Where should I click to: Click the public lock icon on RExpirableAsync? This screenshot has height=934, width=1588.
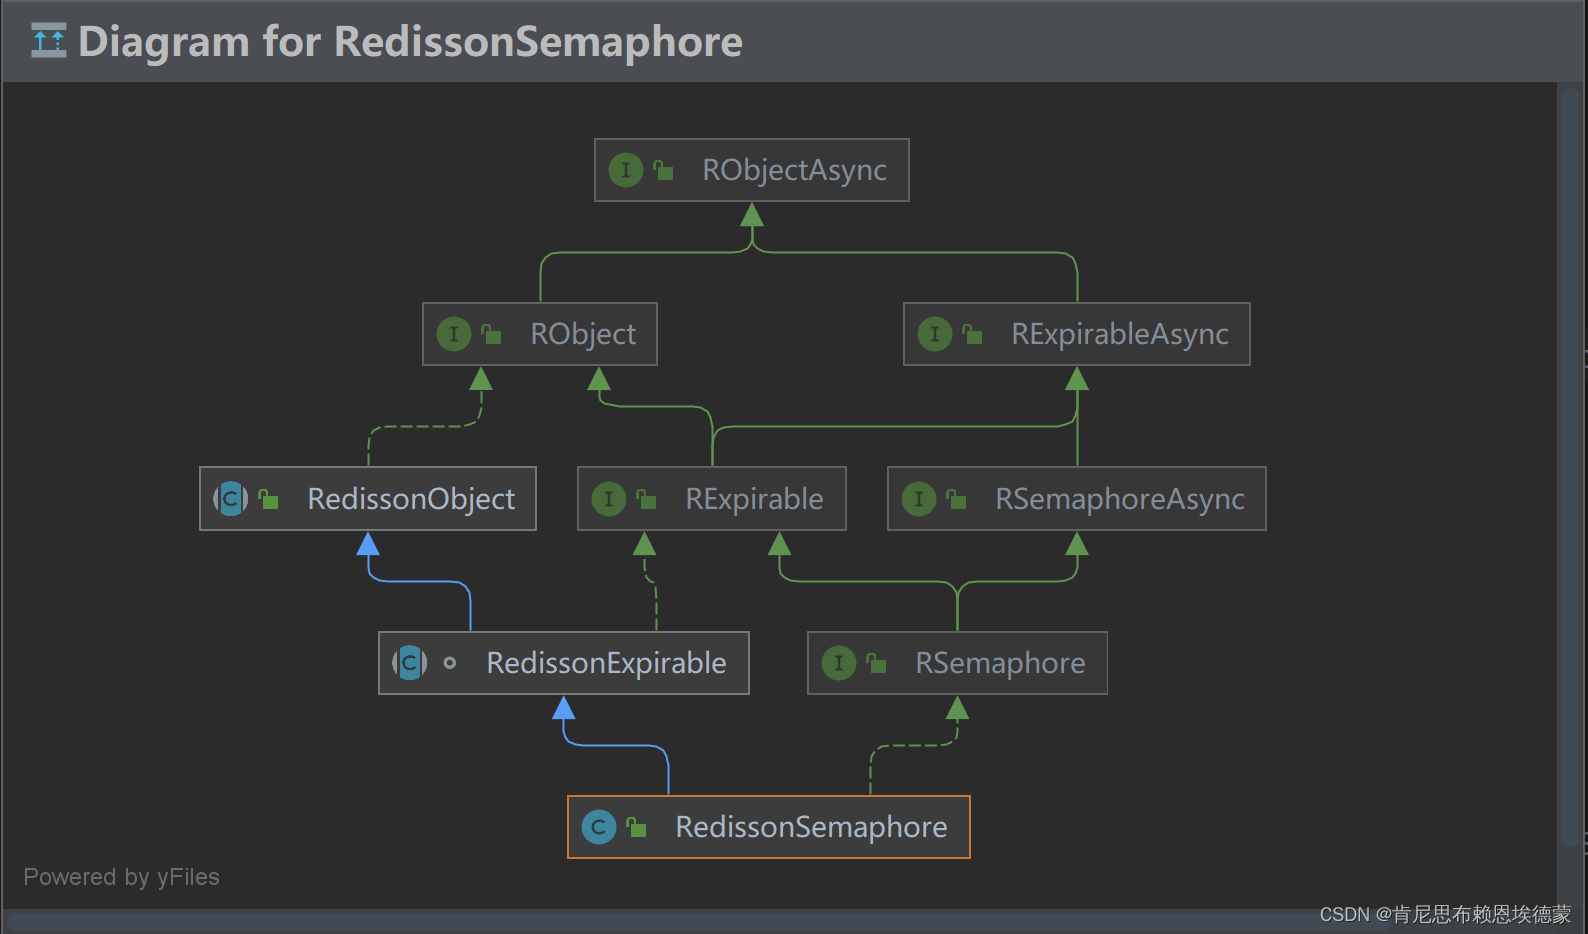tap(972, 334)
